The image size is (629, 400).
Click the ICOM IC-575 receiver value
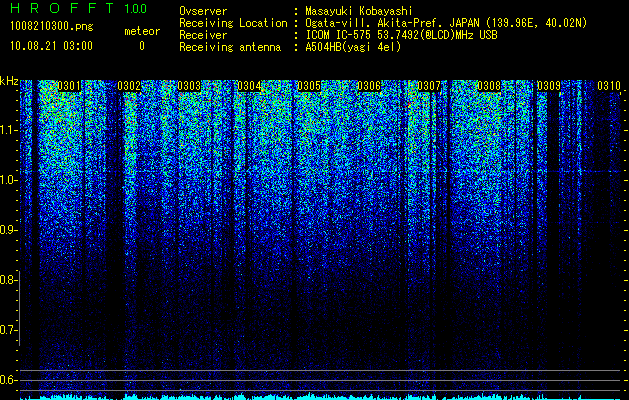point(401,35)
